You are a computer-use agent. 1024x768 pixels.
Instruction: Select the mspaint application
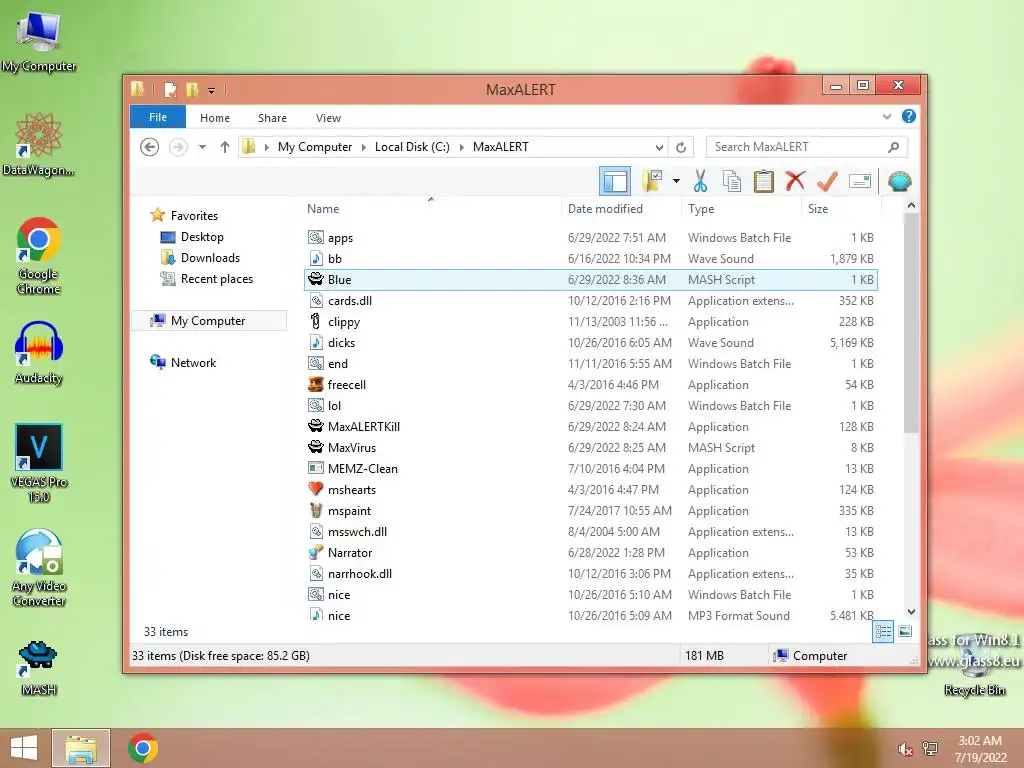tap(590, 511)
